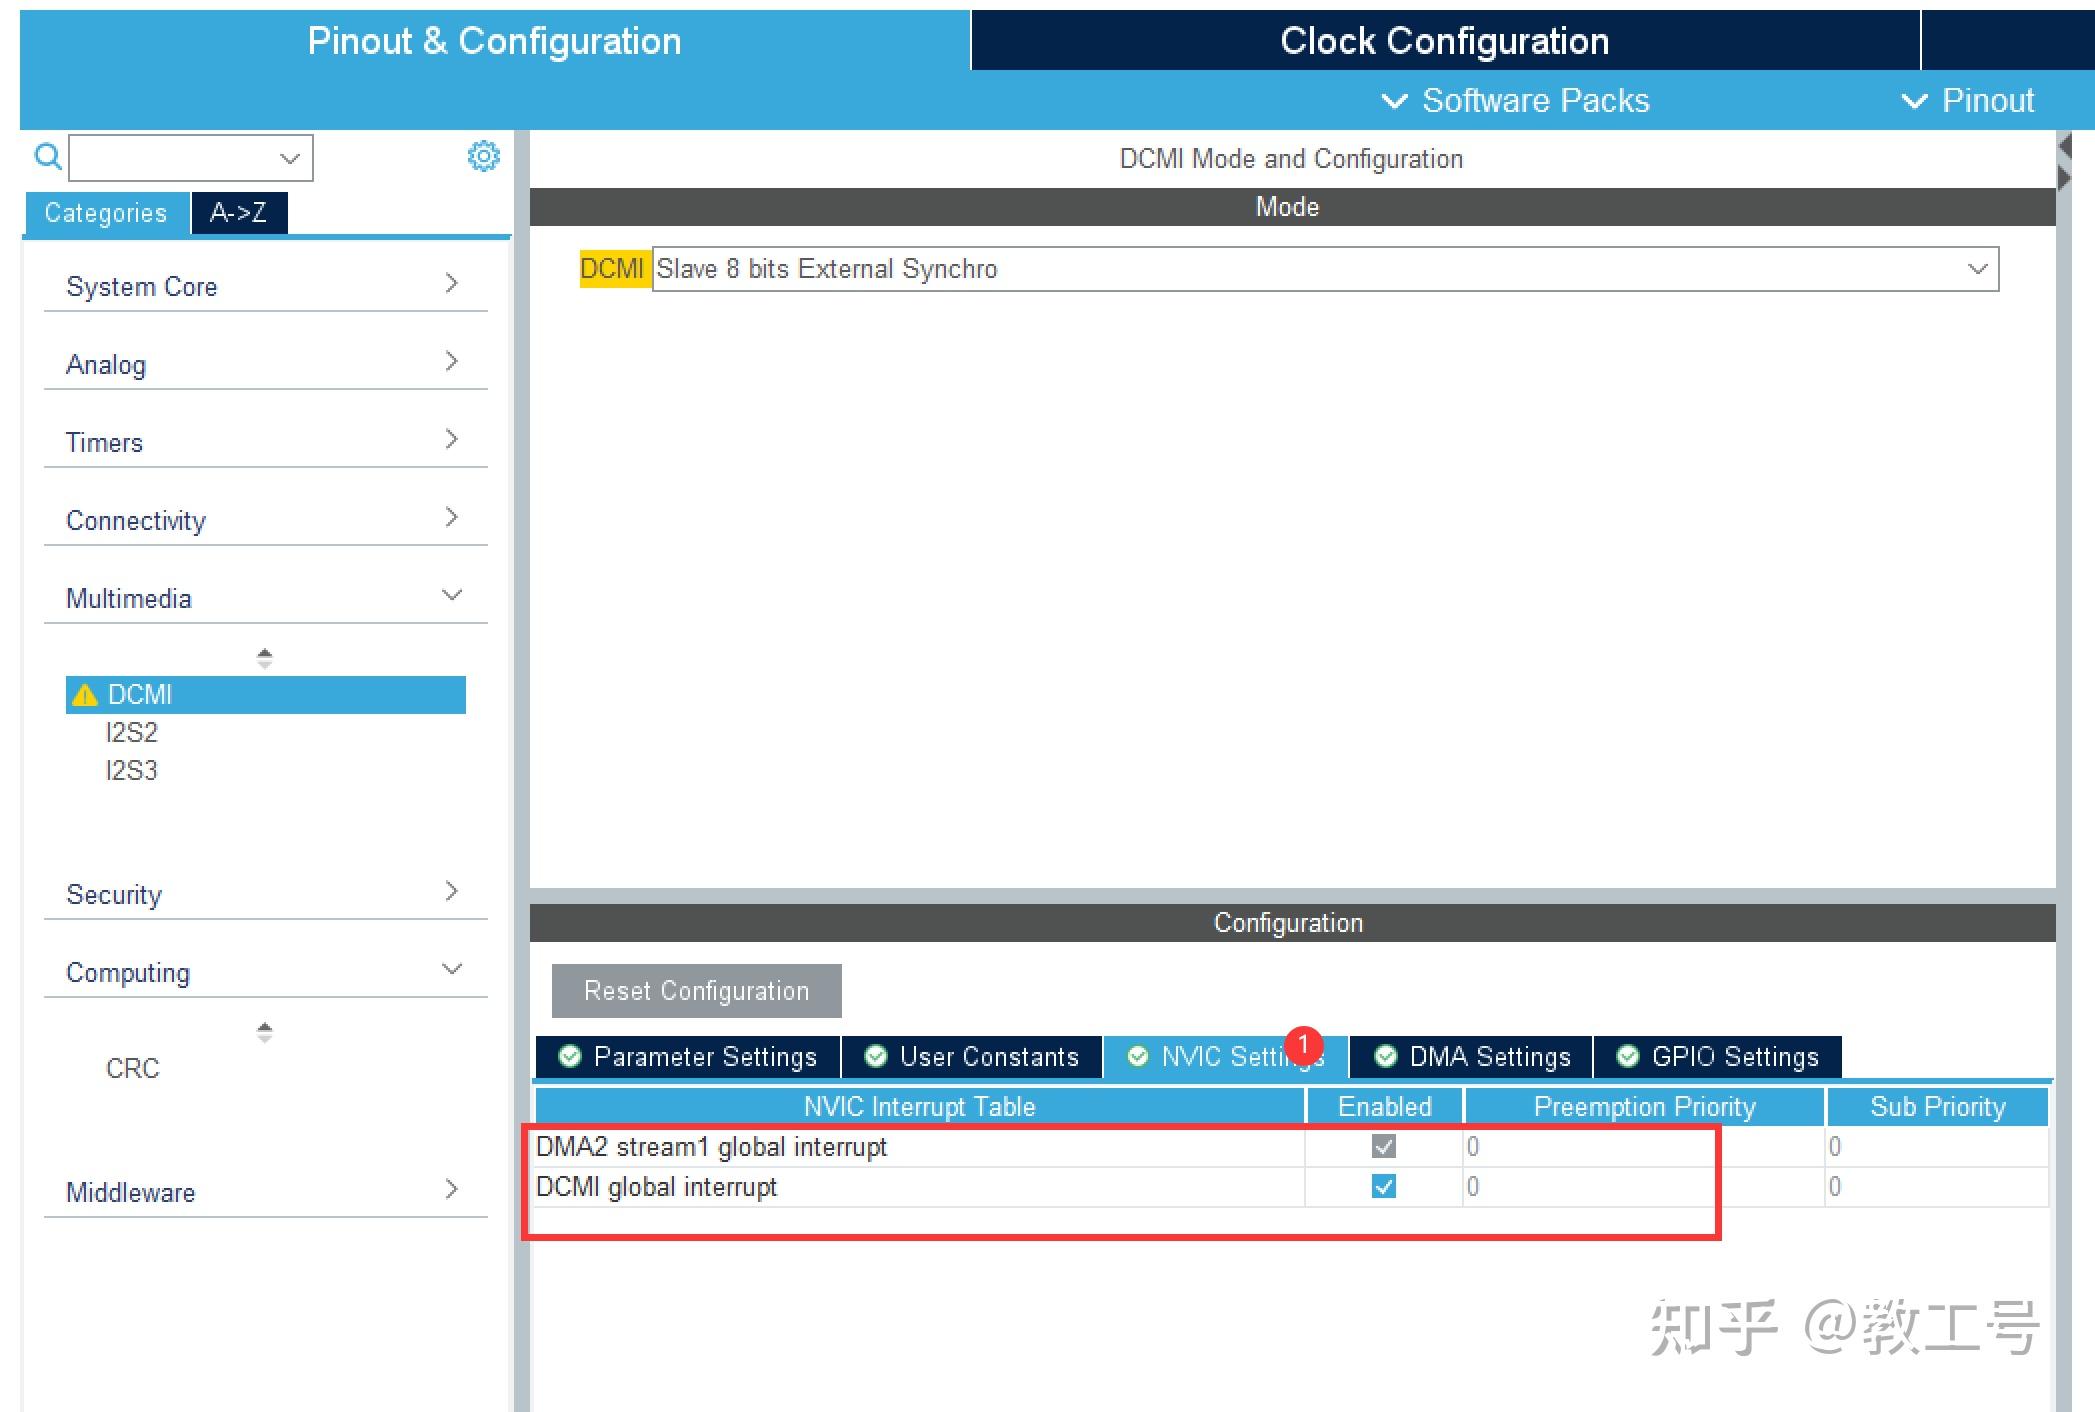Click the green check icon on GPIO Settings
The image size is (2095, 1412).
tap(1626, 1056)
